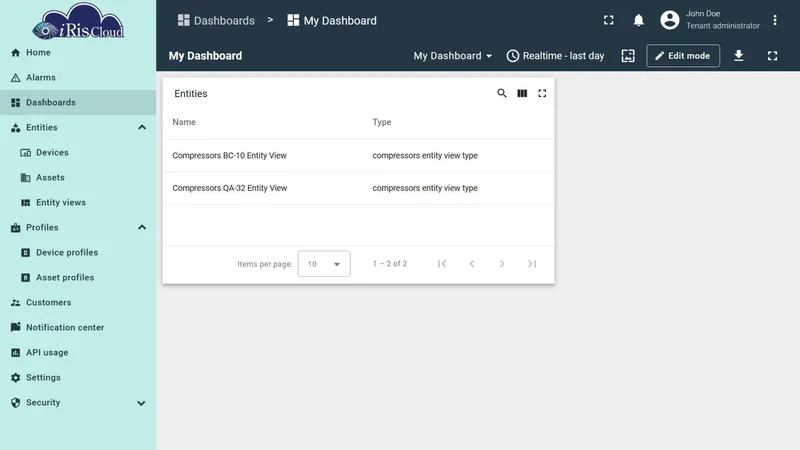The width and height of the screenshot is (800, 450).
Task: Go to previous page of Entities
Action: (472, 264)
